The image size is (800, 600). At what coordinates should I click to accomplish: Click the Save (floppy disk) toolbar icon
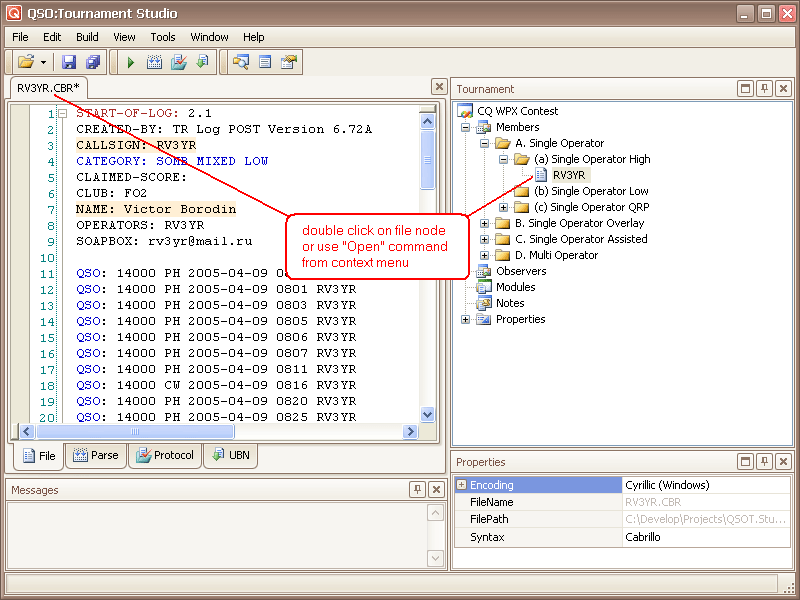pyautogui.click(x=69, y=62)
